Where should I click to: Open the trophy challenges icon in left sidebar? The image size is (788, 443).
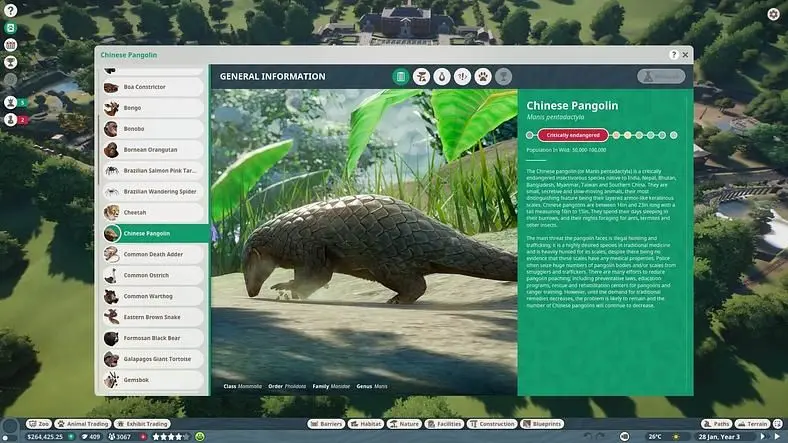click(11, 62)
